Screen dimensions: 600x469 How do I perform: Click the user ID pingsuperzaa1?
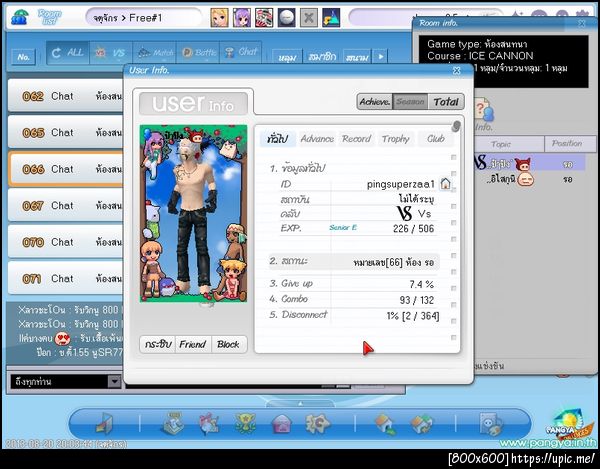(x=401, y=184)
